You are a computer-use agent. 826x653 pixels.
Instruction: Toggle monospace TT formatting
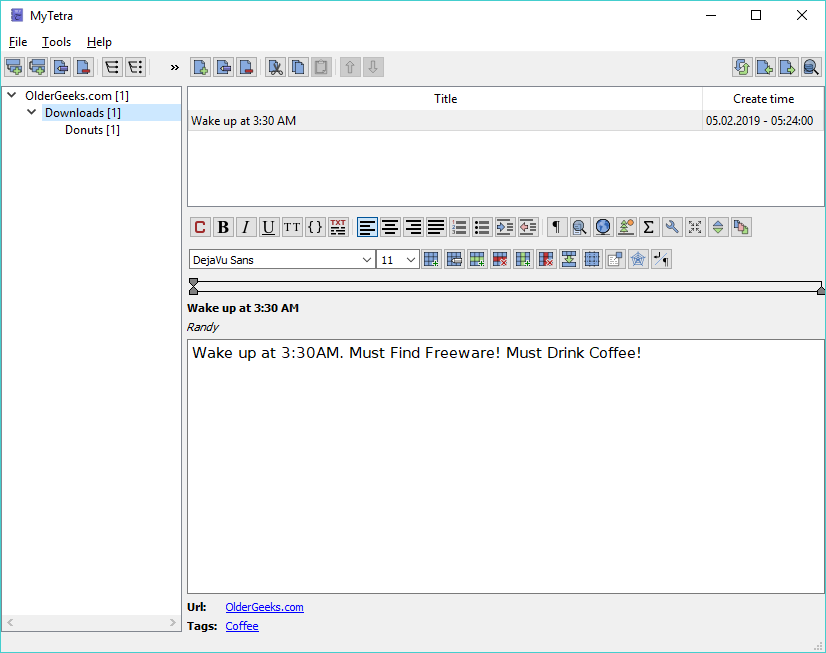(x=292, y=227)
